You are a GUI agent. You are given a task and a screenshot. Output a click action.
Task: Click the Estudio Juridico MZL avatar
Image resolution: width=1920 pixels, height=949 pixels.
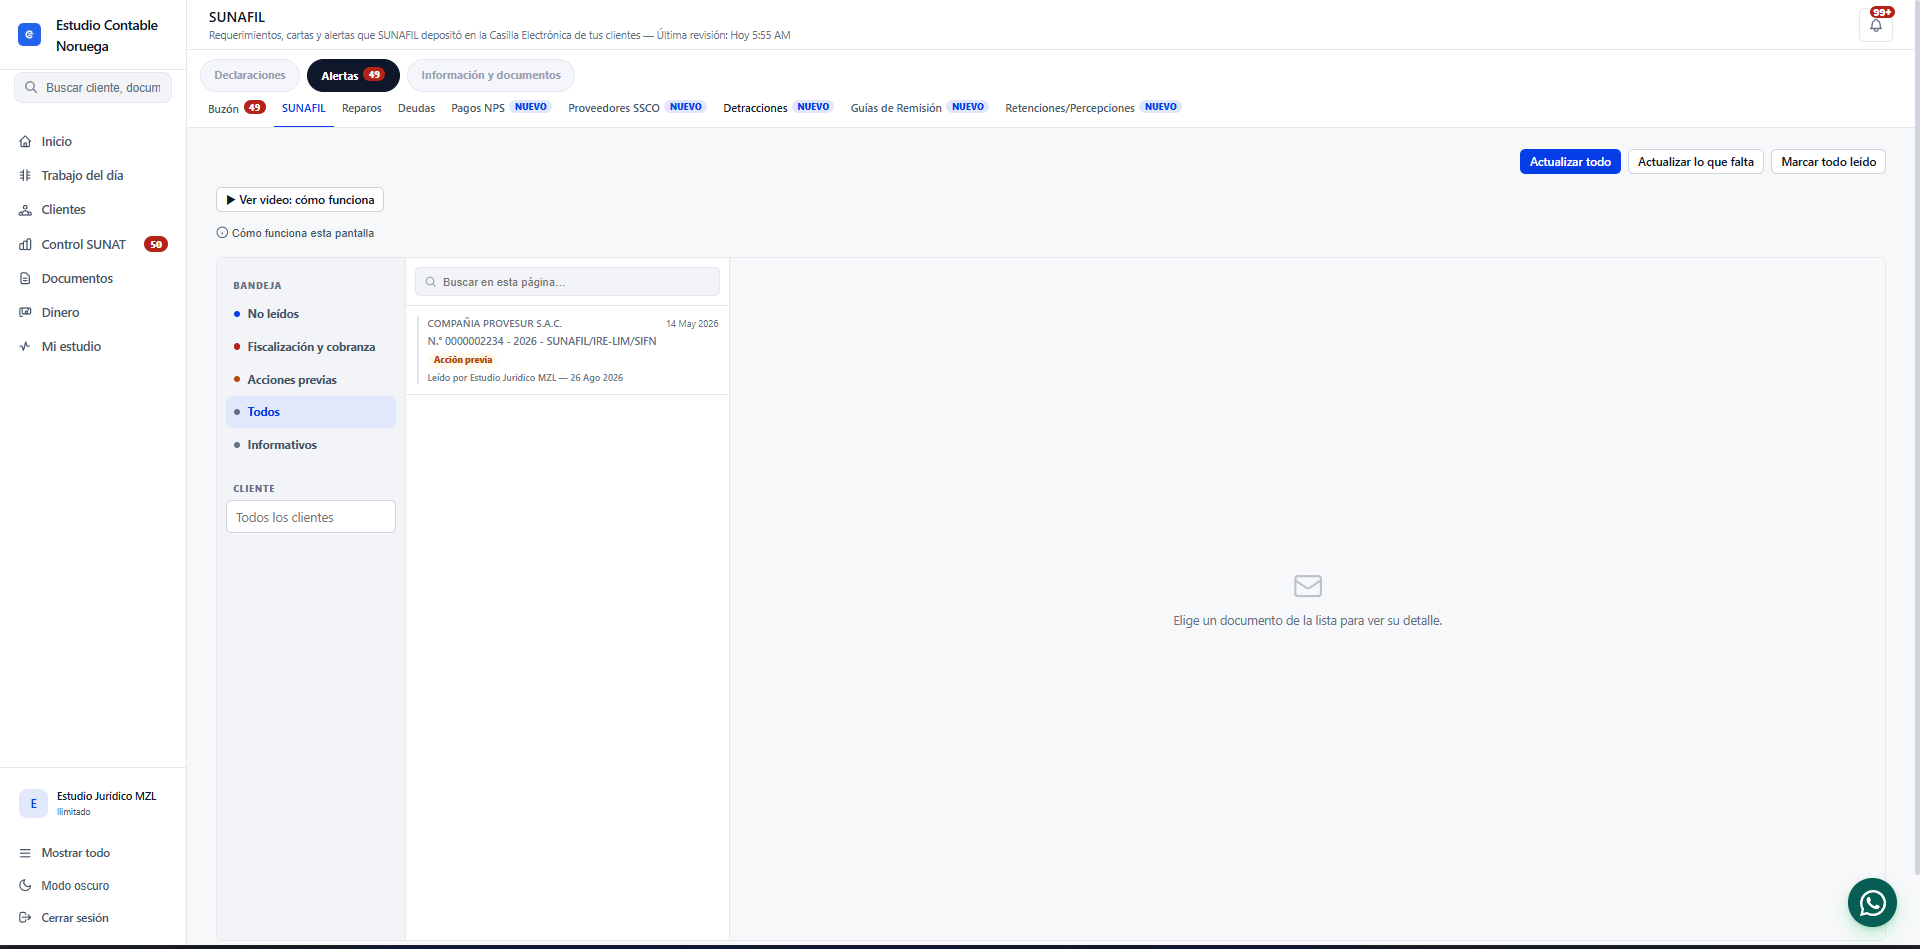pyautogui.click(x=33, y=803)
